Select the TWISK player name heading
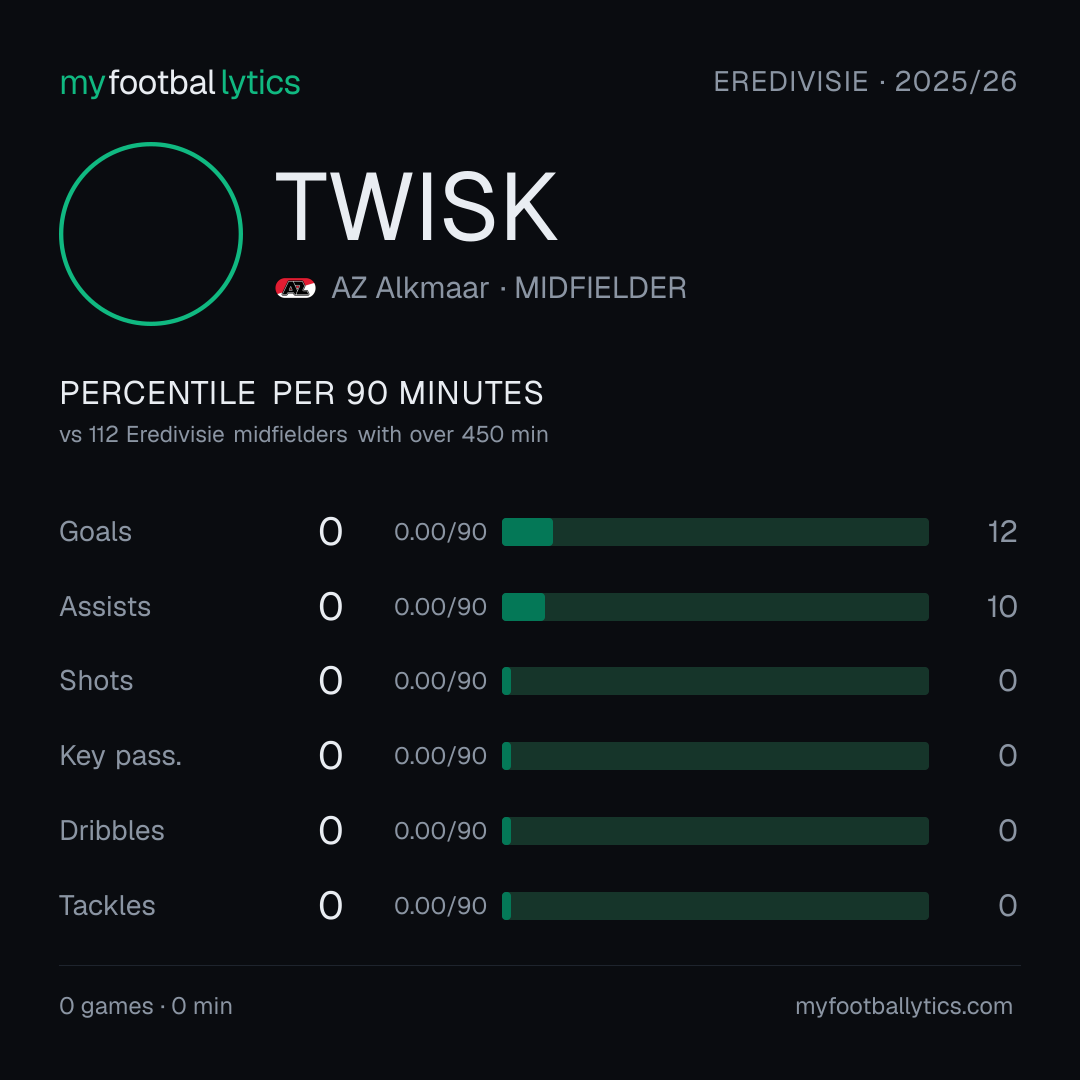The width and height of the screenshot is (1080, 1080). point(416,207)
